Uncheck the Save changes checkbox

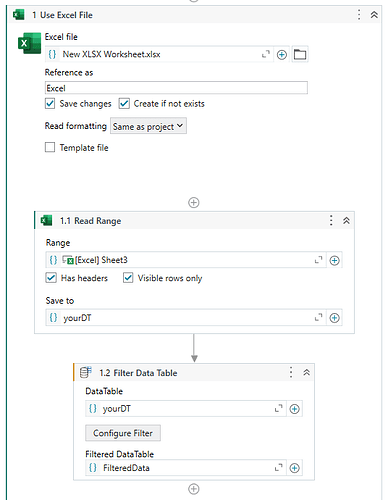[x=50, y=103]
